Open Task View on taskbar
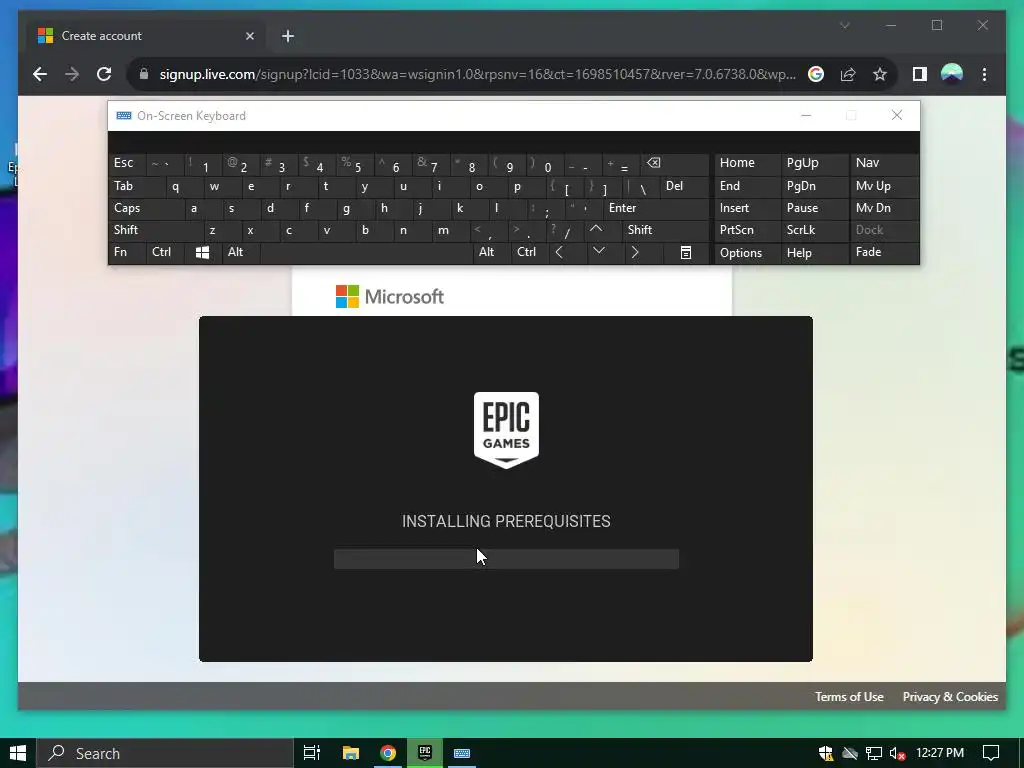 (312, 753)
